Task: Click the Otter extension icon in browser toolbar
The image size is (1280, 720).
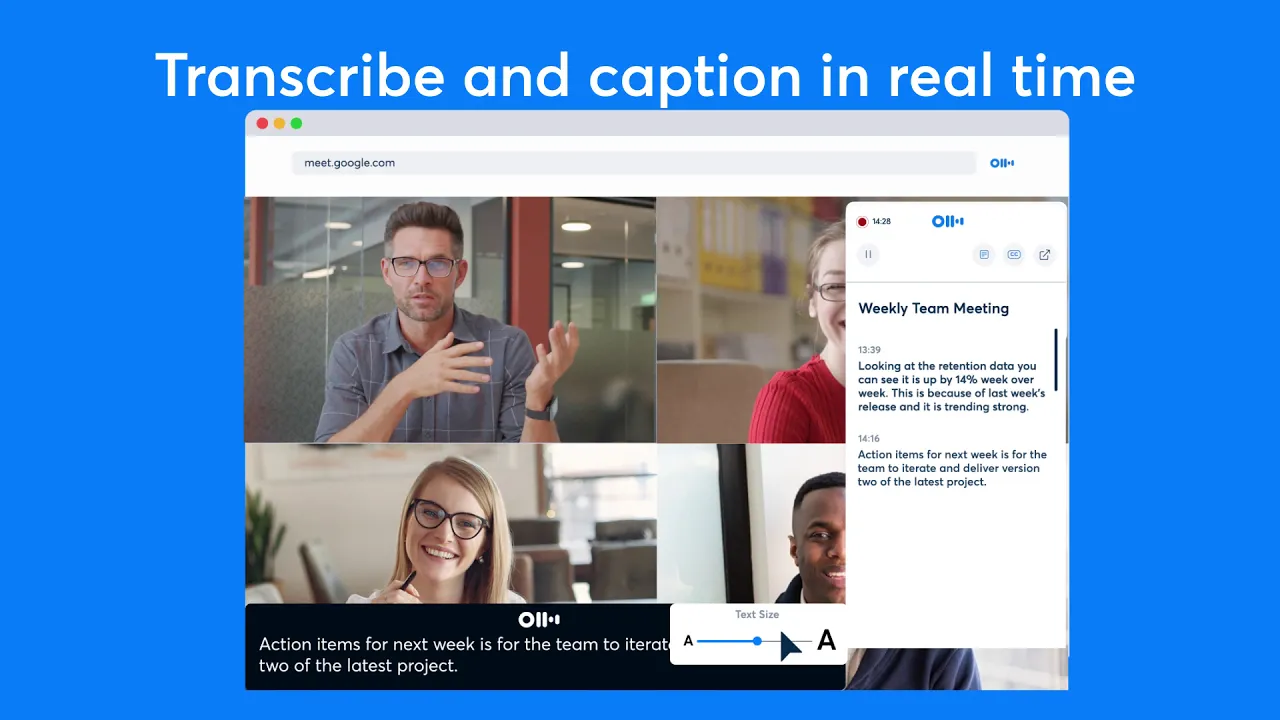Action: [1002, 163]
